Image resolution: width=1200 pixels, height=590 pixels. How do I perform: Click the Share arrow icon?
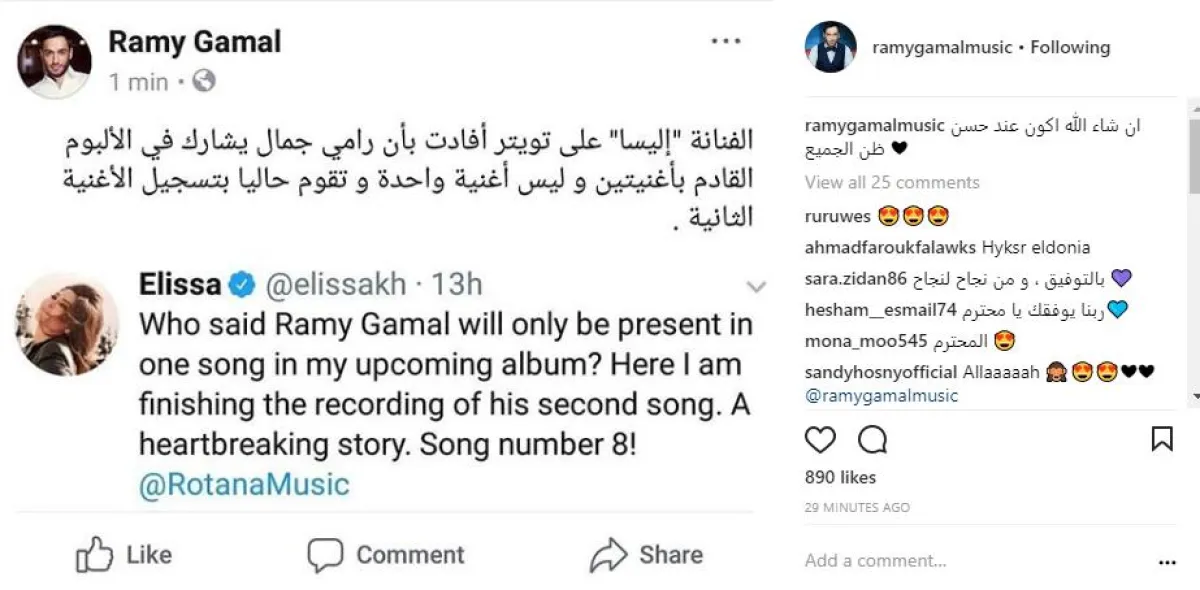(607, 554)
